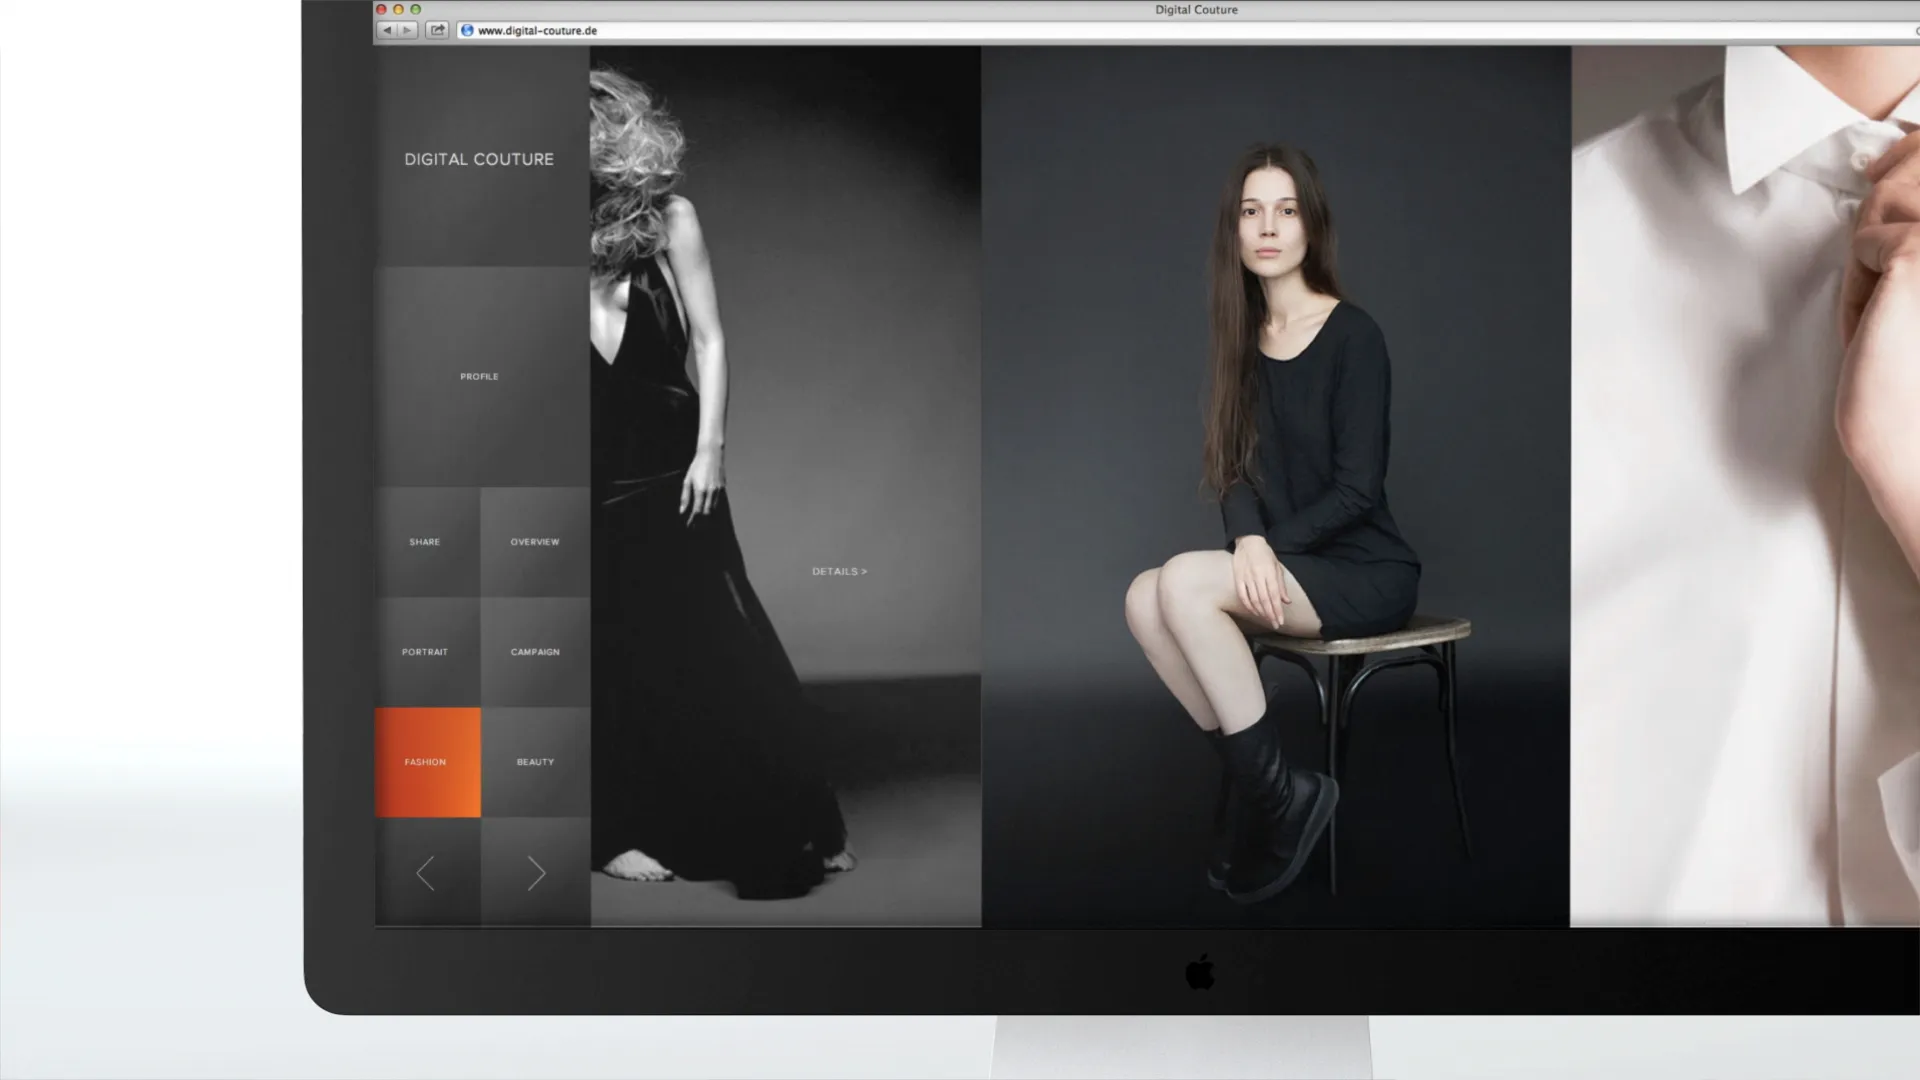The height and width of the screenshot is (1080, 1920).
Task: Minimize the window with yellow button
Action: (x=398, y=9)
